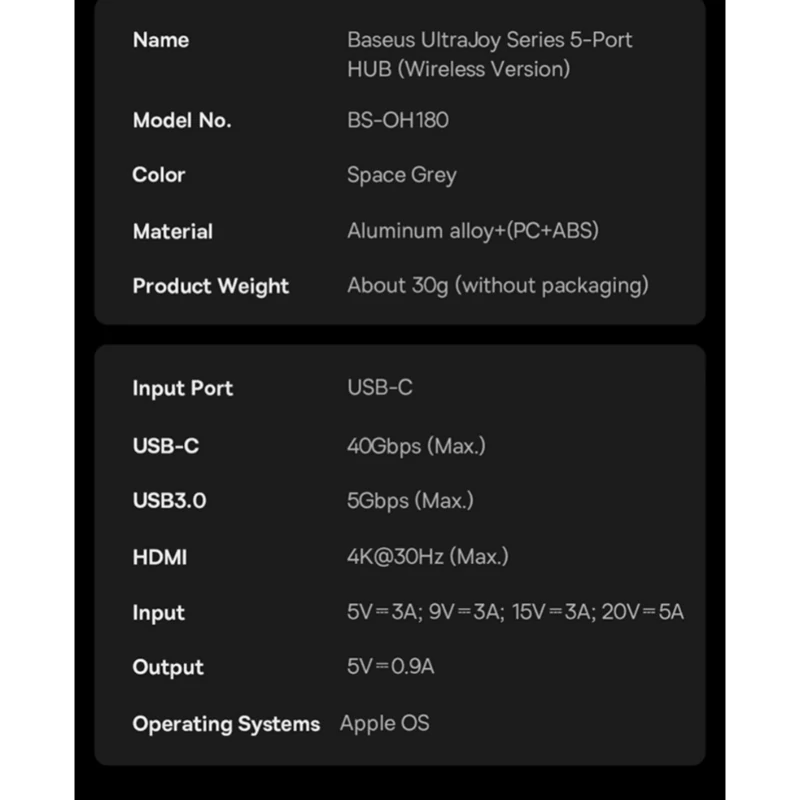Click the Product Weight label
The image size is (800, 800).
point(210,286)
